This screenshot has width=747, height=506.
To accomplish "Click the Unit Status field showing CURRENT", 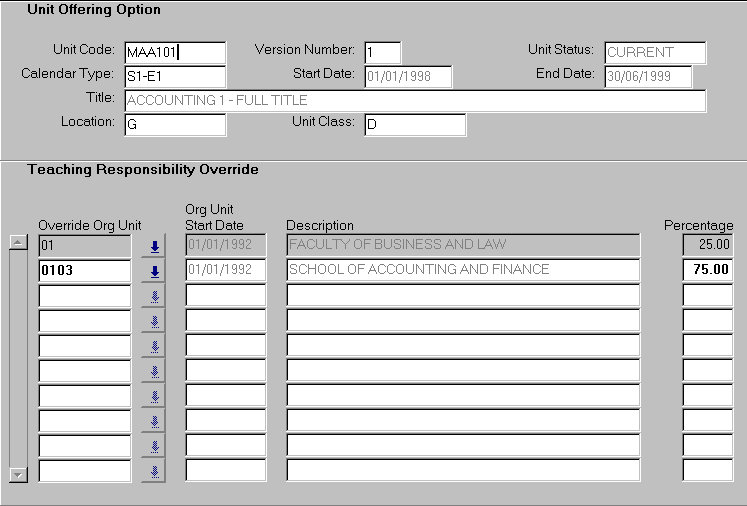I will (x=655, y=52).
